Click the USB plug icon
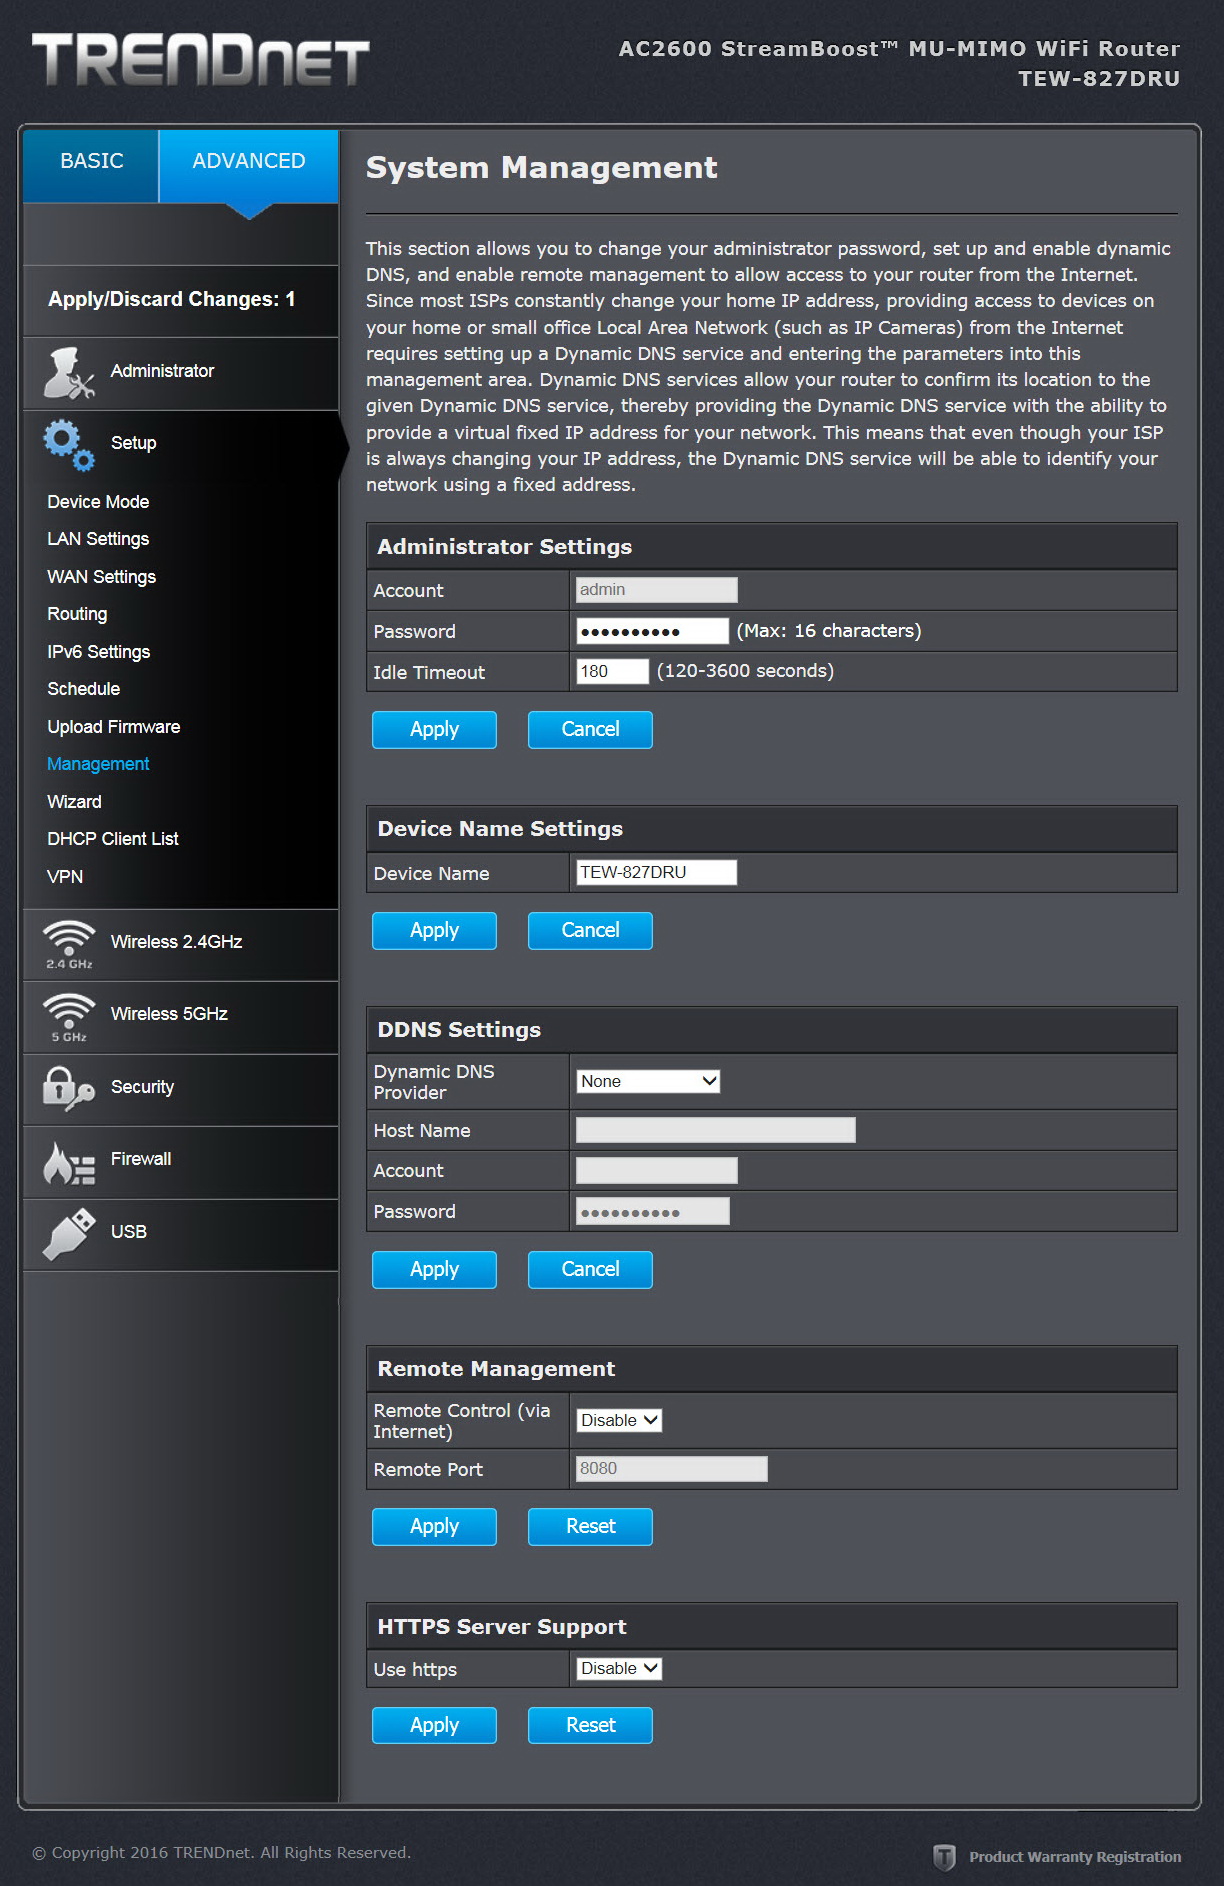The image size is (1224, 1886). [x=69, y=1234]
